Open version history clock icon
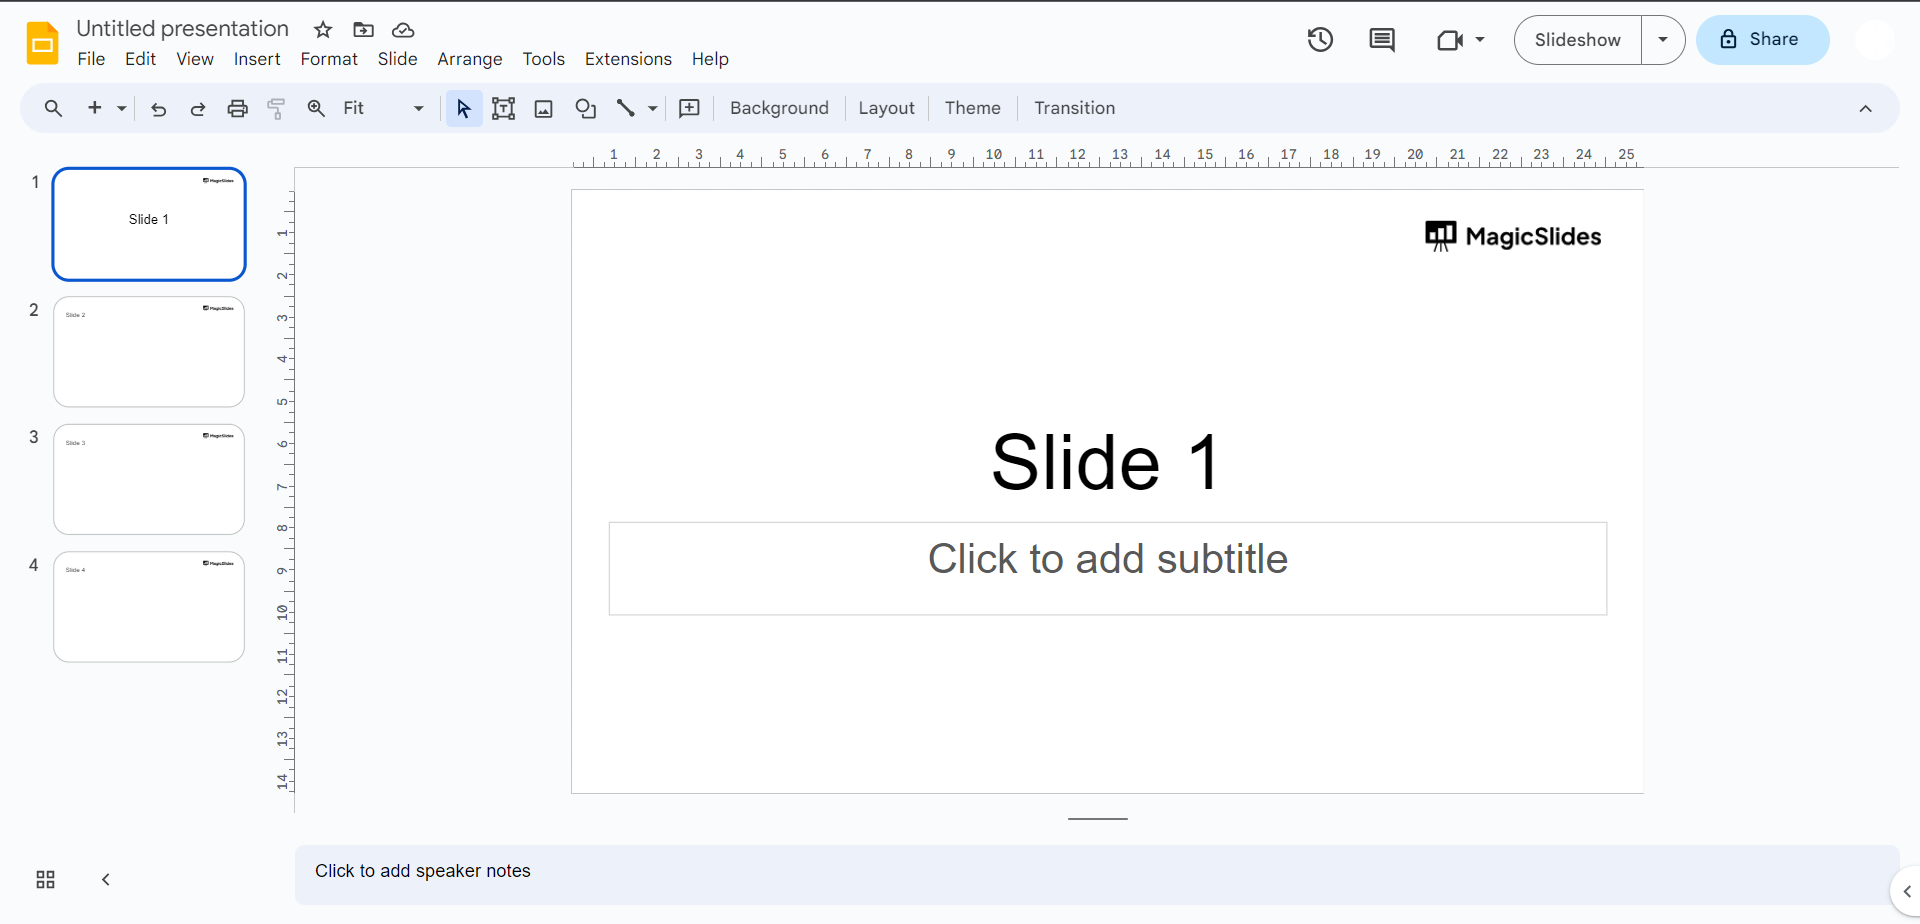Screen dimensions: 1920x924 pyautogui.click(x=1320, y=40)
